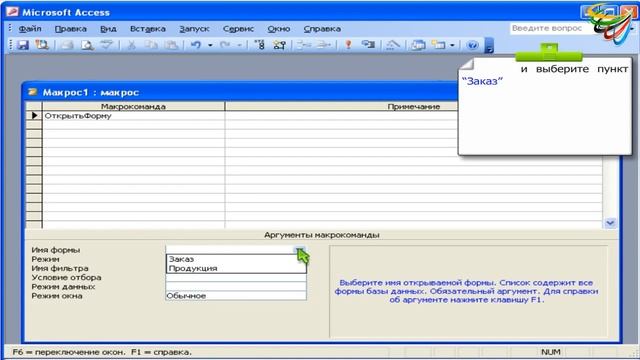Image resolution: width=640 pixels, height=360 pixels.
Task: Click the file search toolbar icon
Action: (42, 45)
